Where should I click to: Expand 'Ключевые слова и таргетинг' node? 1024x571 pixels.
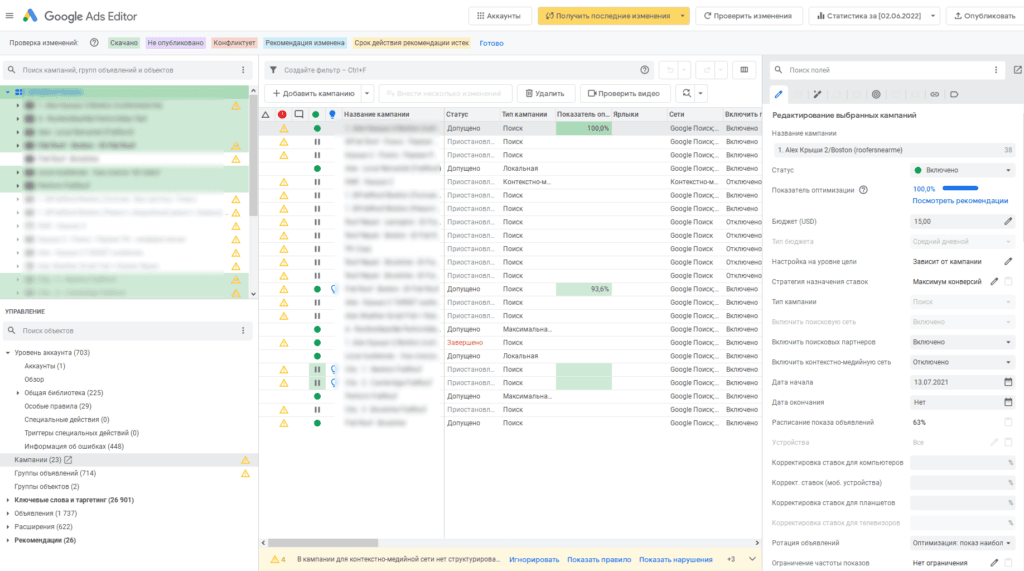(8, 500)
